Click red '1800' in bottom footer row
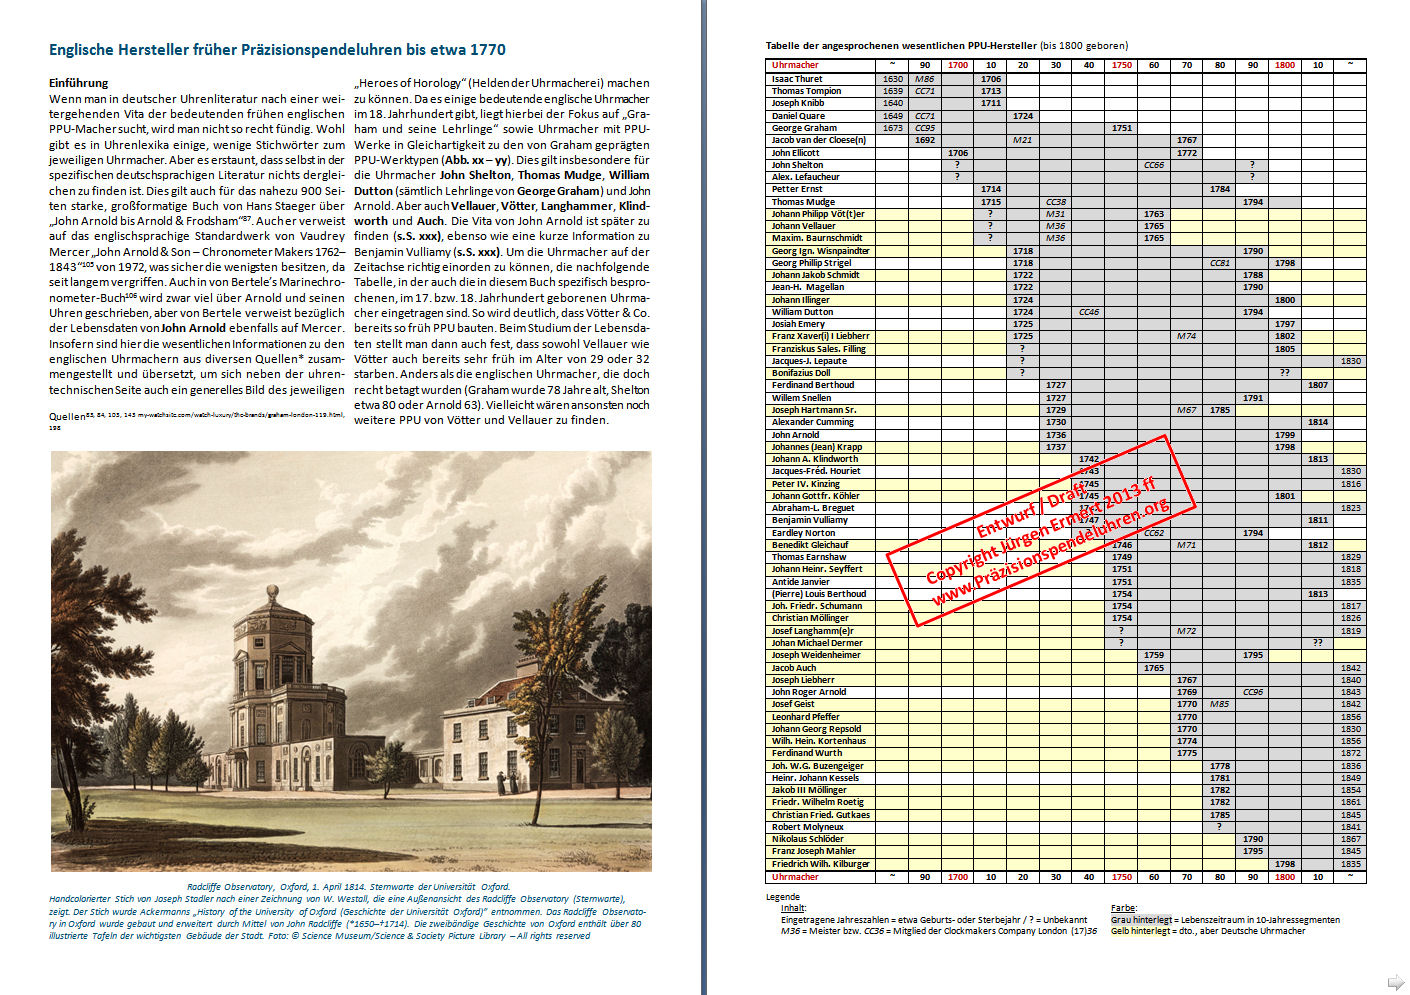This screenshot has width=1410, height=995. [1285, 877]
